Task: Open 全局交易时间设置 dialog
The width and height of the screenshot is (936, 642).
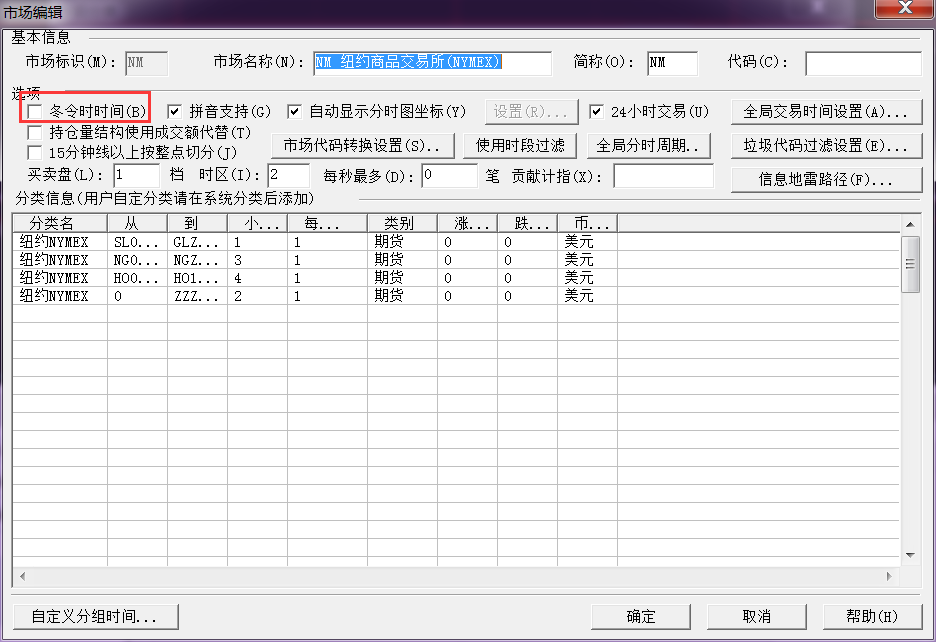Action: [826, 111]
